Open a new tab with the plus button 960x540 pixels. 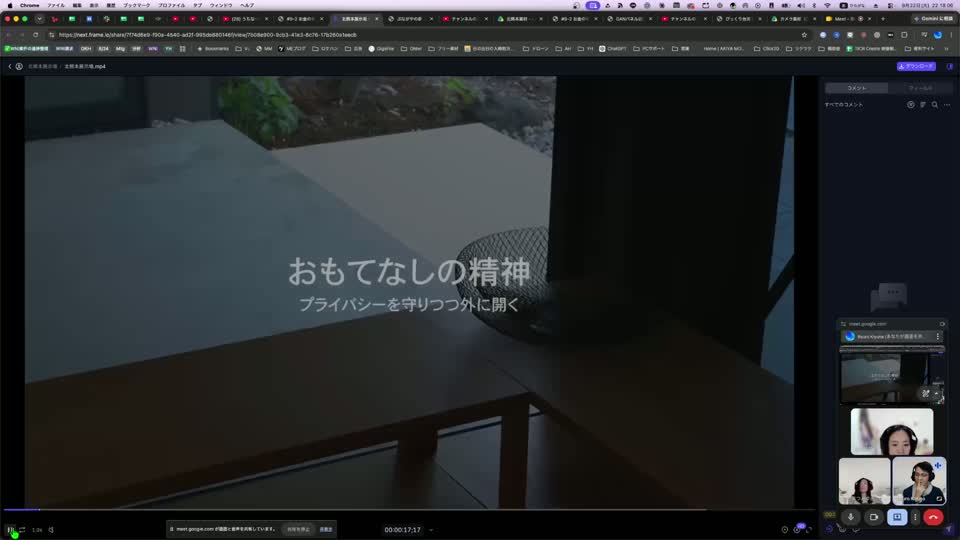click(882, 19)
